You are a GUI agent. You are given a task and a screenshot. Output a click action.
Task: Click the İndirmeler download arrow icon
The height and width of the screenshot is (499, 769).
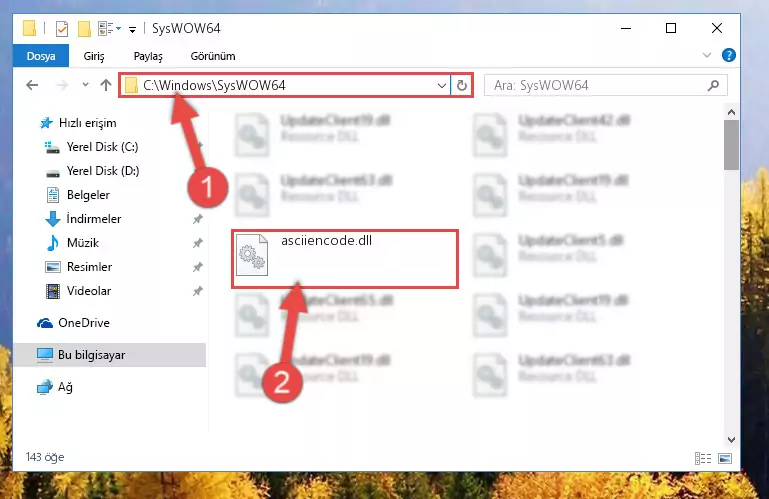(x=53, y=219)
